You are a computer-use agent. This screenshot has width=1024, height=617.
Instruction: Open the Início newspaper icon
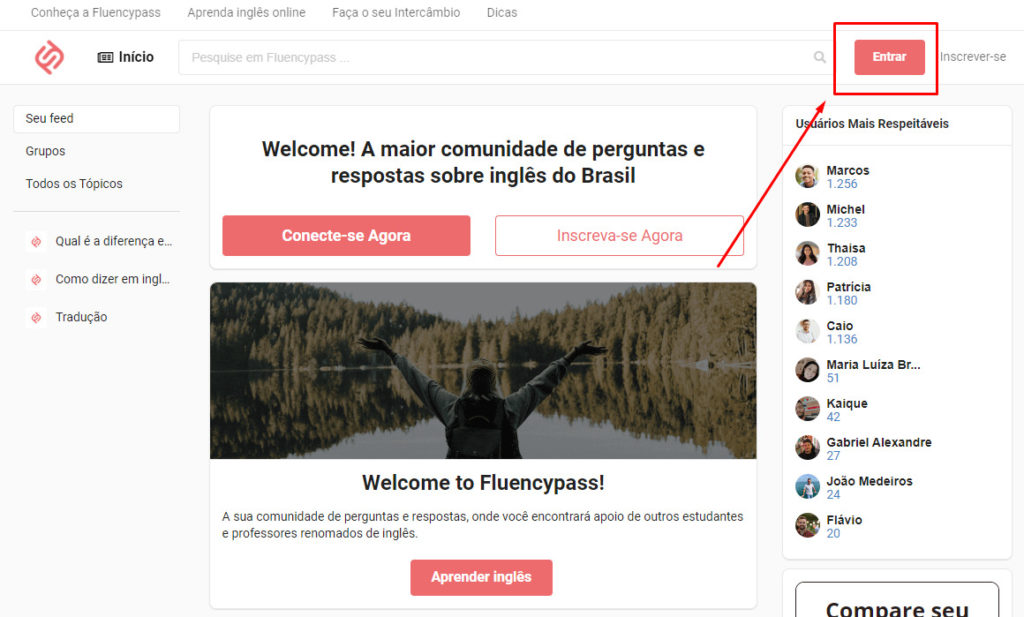pos(105,57)
